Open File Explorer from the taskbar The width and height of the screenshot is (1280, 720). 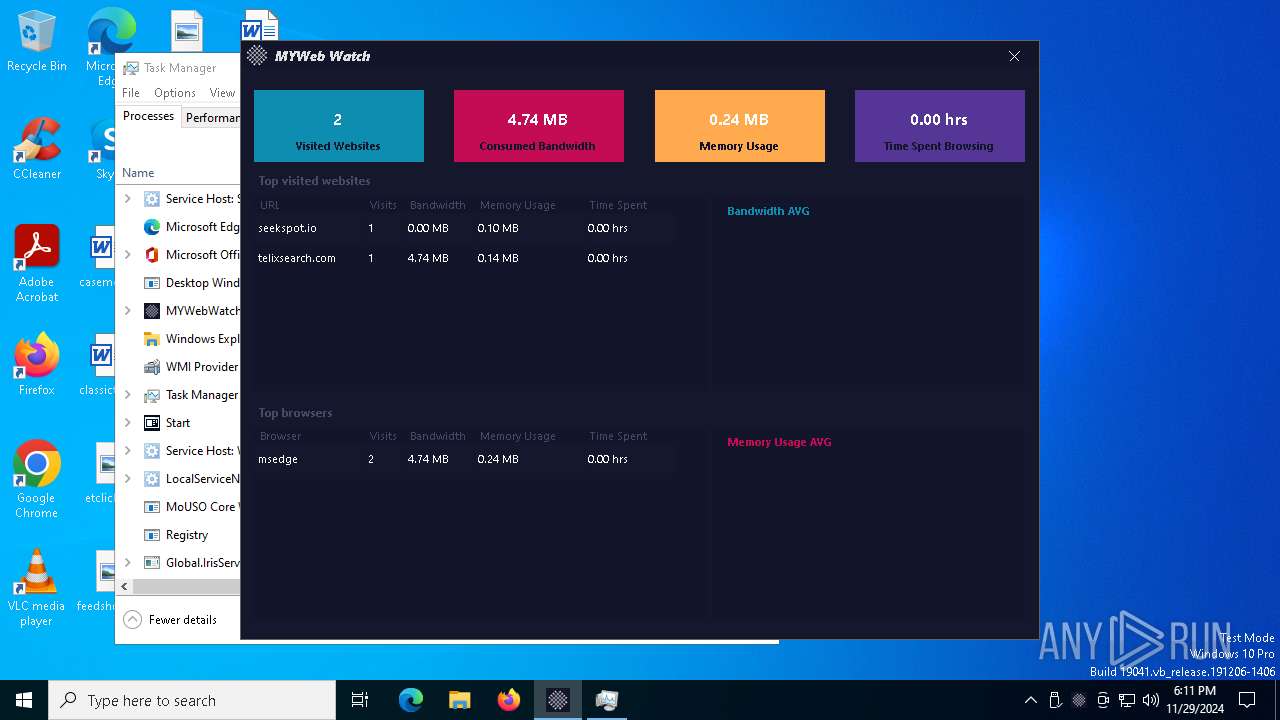coord(460,700)
